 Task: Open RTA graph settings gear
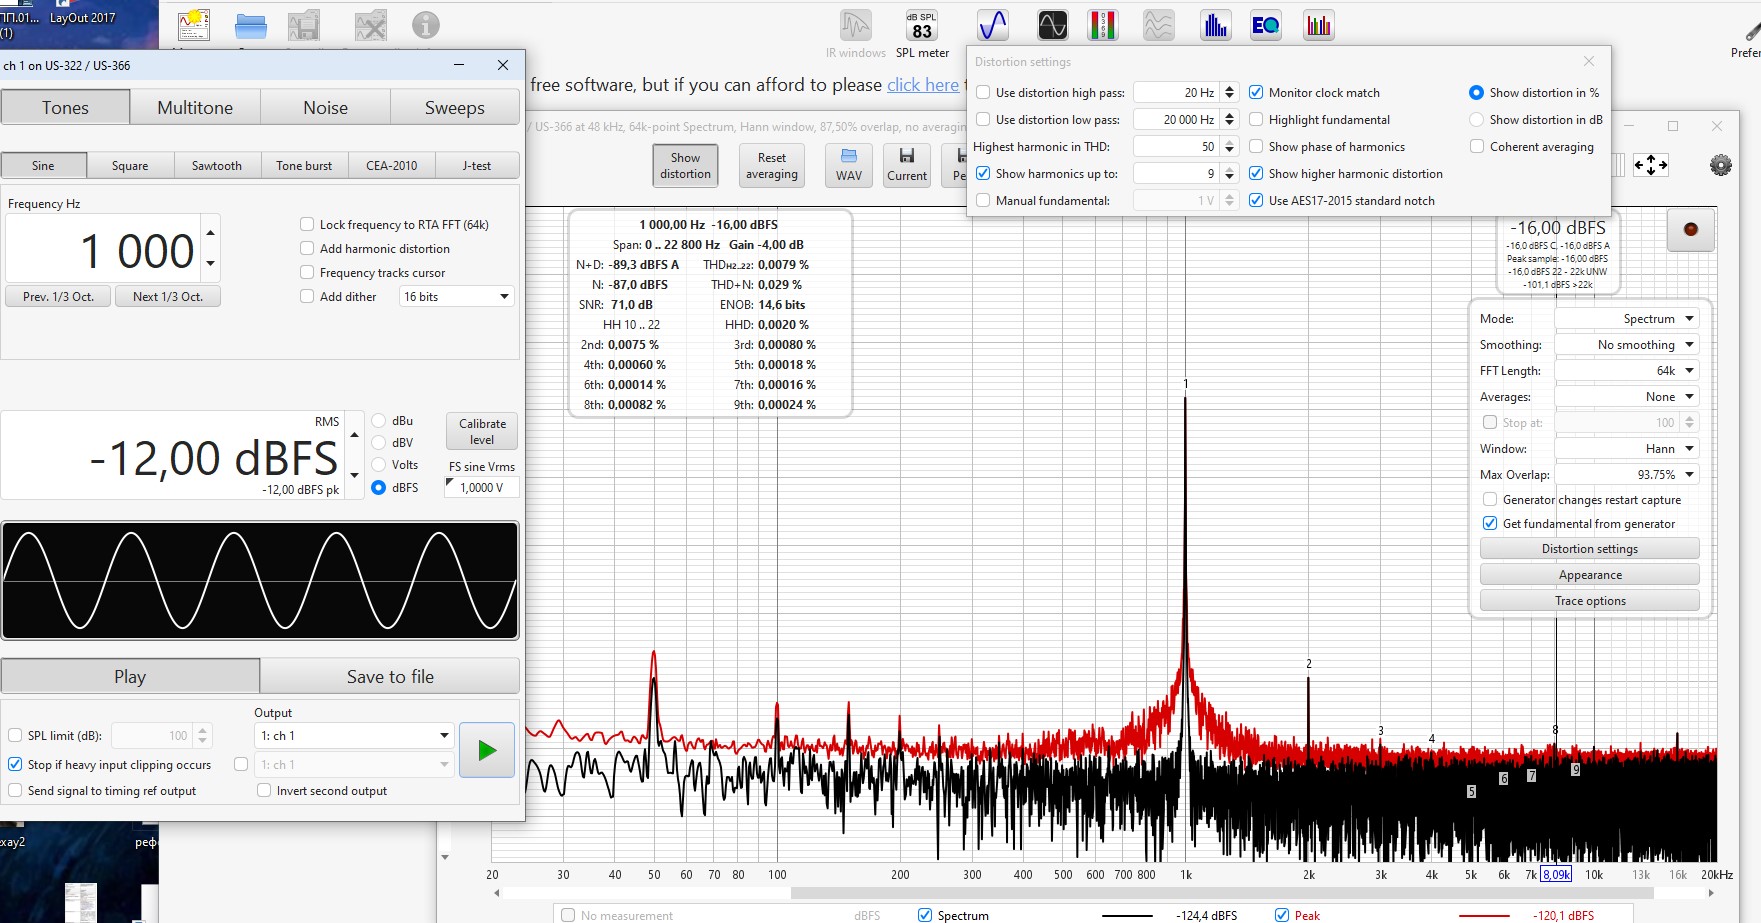[1720, 165]
